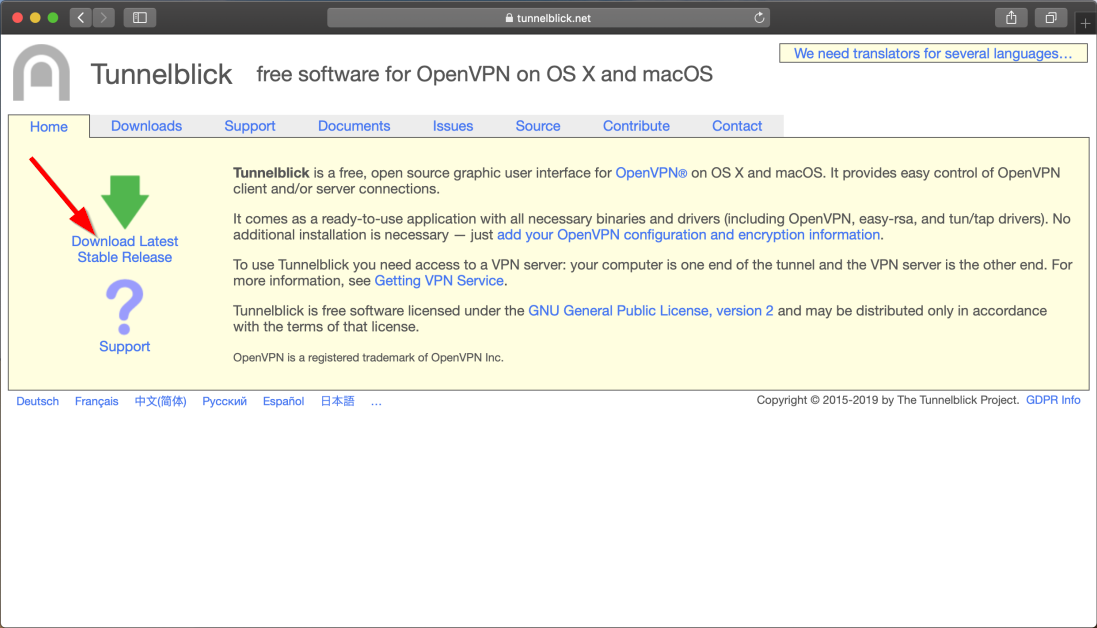Click the lock icon in address bar
The width and height of the screenshot is (1097, 628).
pyautogui.click(x=509, y=18)
